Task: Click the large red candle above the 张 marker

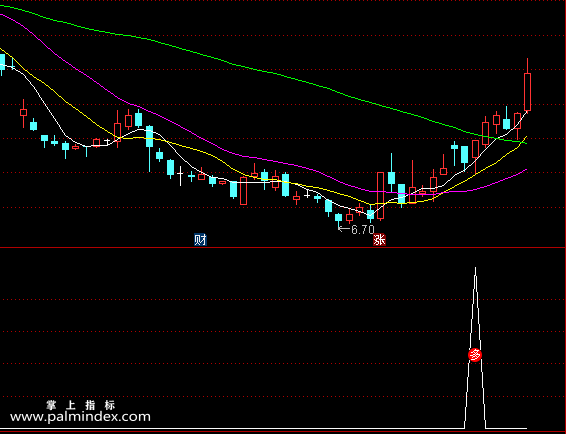Action: 380,195
